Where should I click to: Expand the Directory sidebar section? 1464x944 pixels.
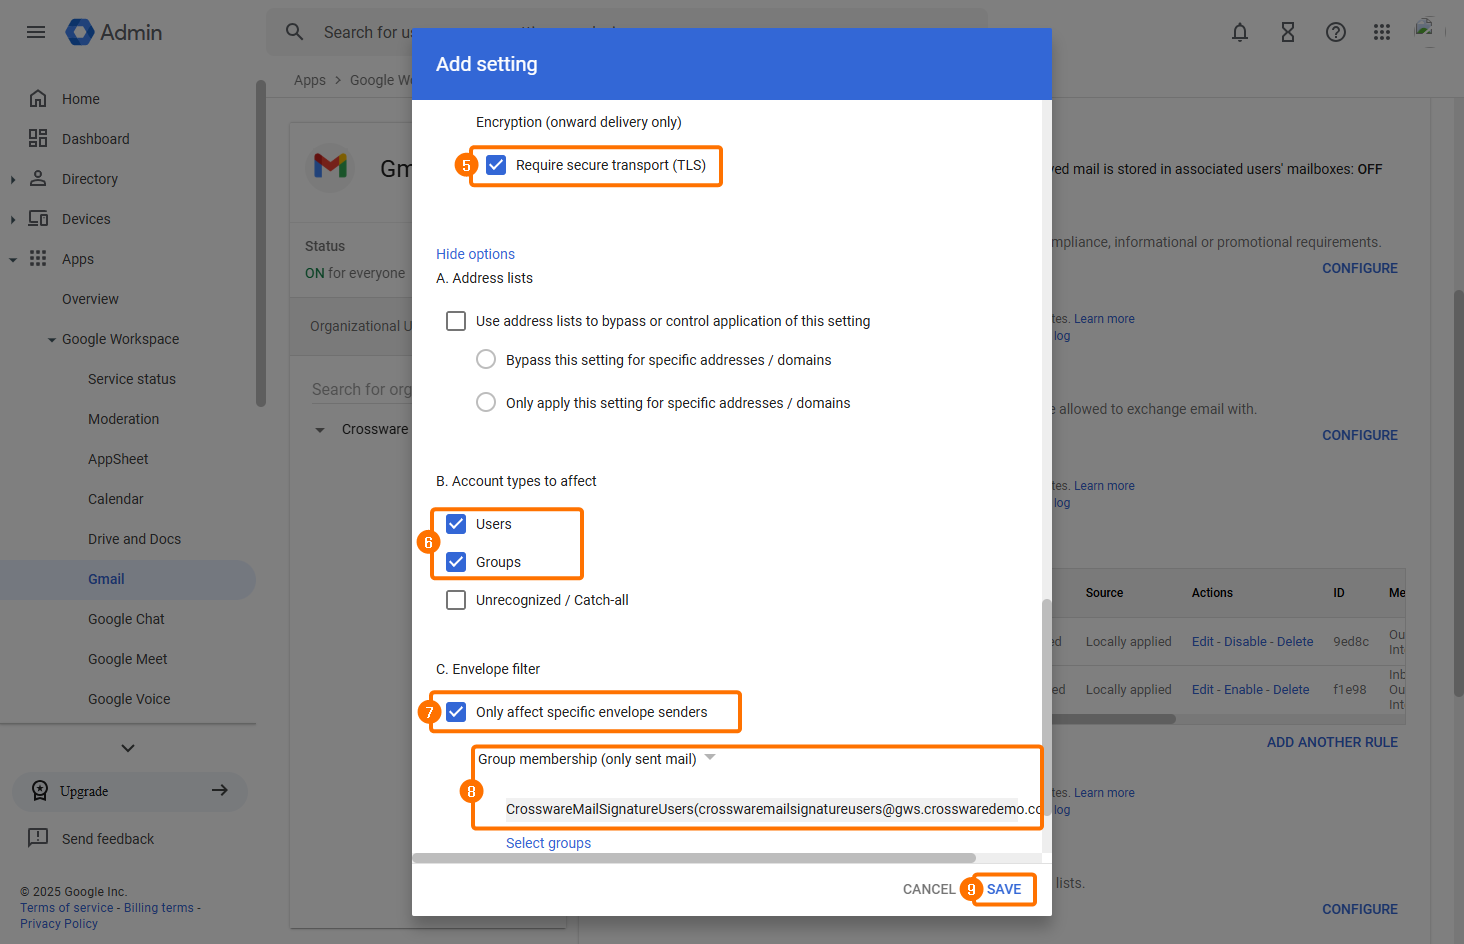pyautogui.click(x=13, y=180)
